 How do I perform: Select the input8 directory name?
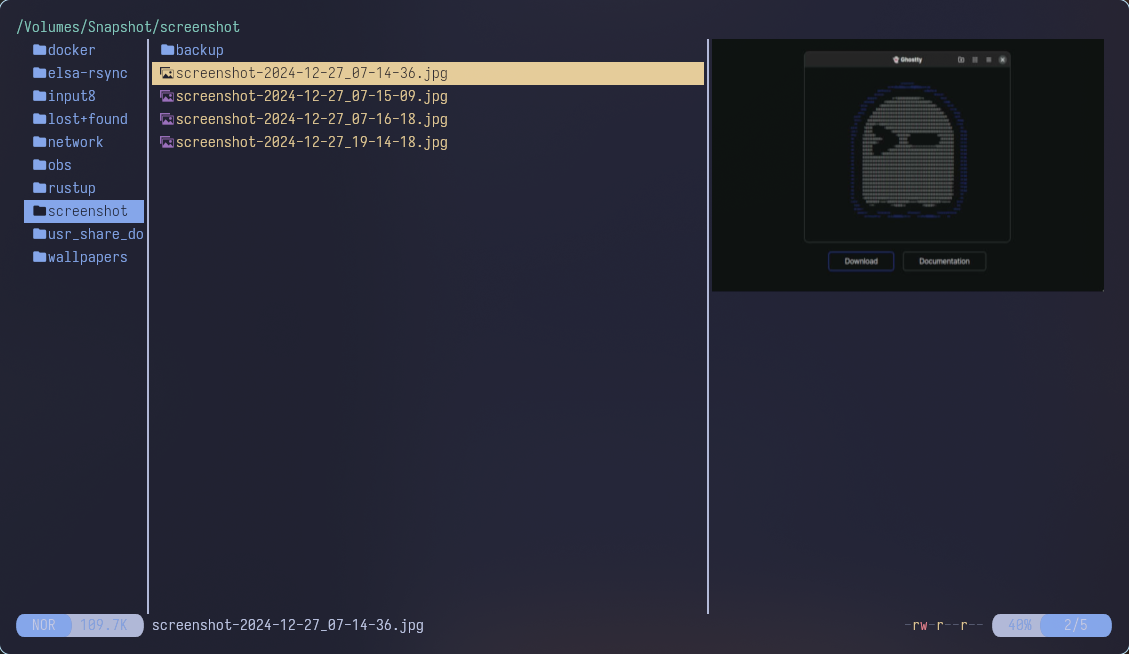[x=71, y=96]
